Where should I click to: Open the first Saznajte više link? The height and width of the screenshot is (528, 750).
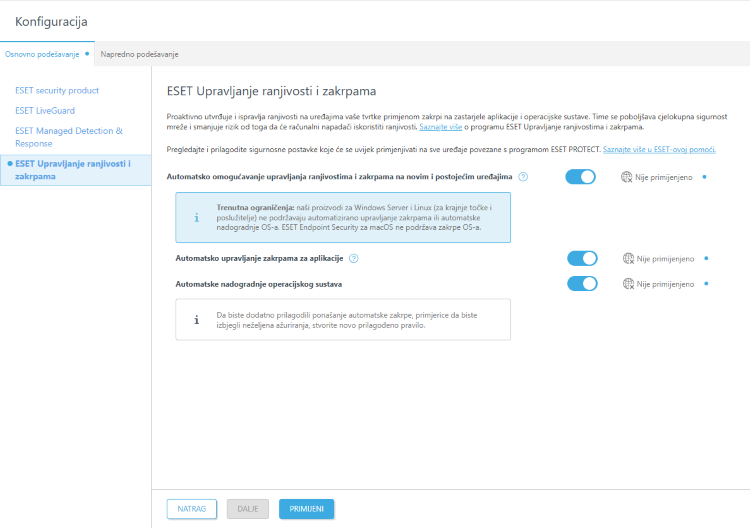[441, 127]
